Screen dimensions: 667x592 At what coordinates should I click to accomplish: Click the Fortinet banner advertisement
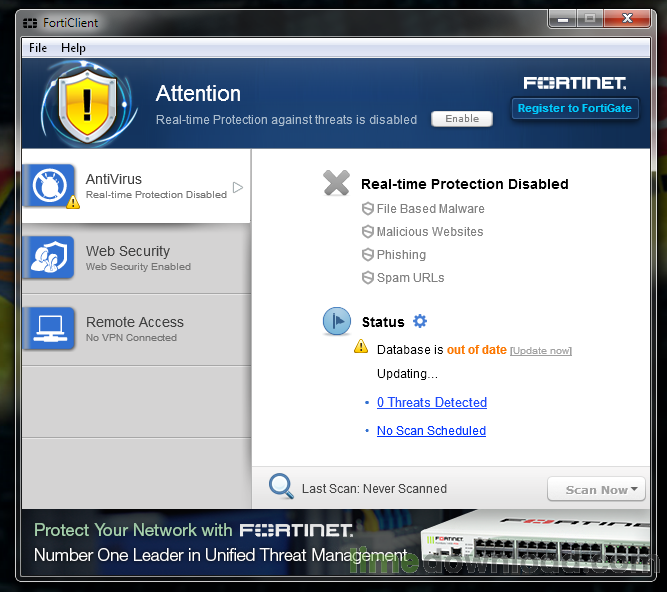pos(336,542)
